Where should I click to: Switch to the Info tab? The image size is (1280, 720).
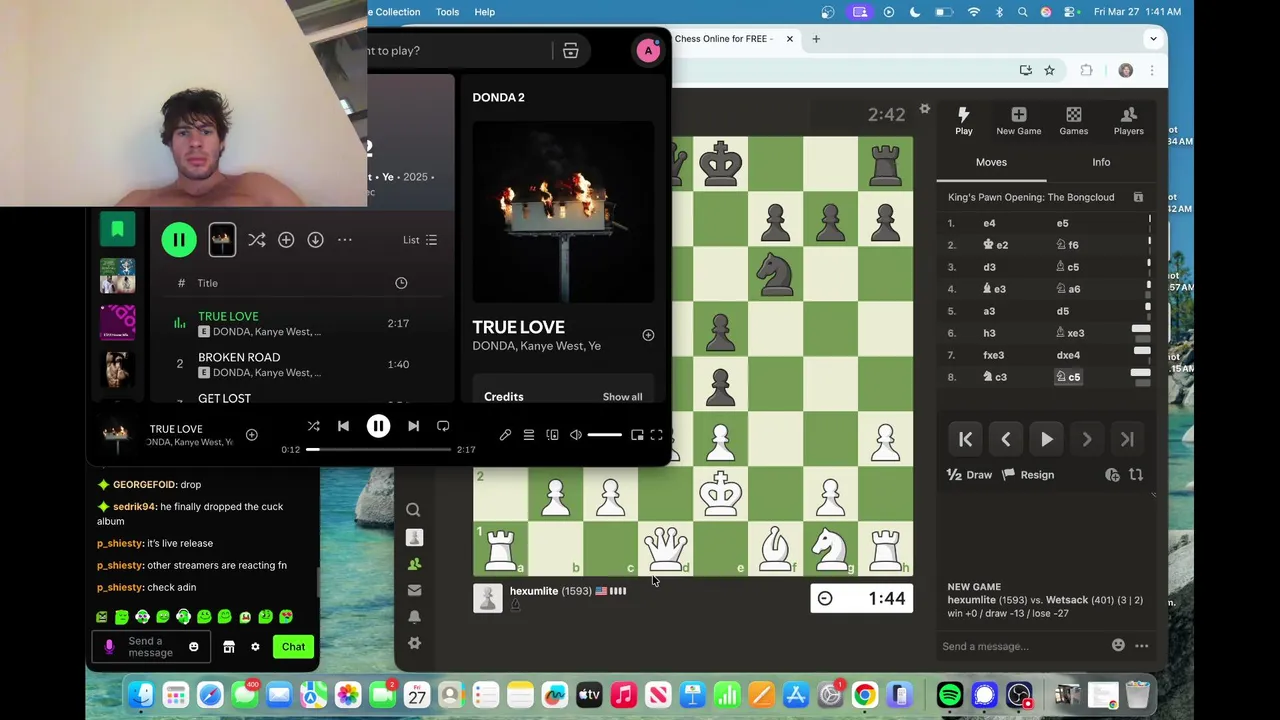pos(1101,162)
